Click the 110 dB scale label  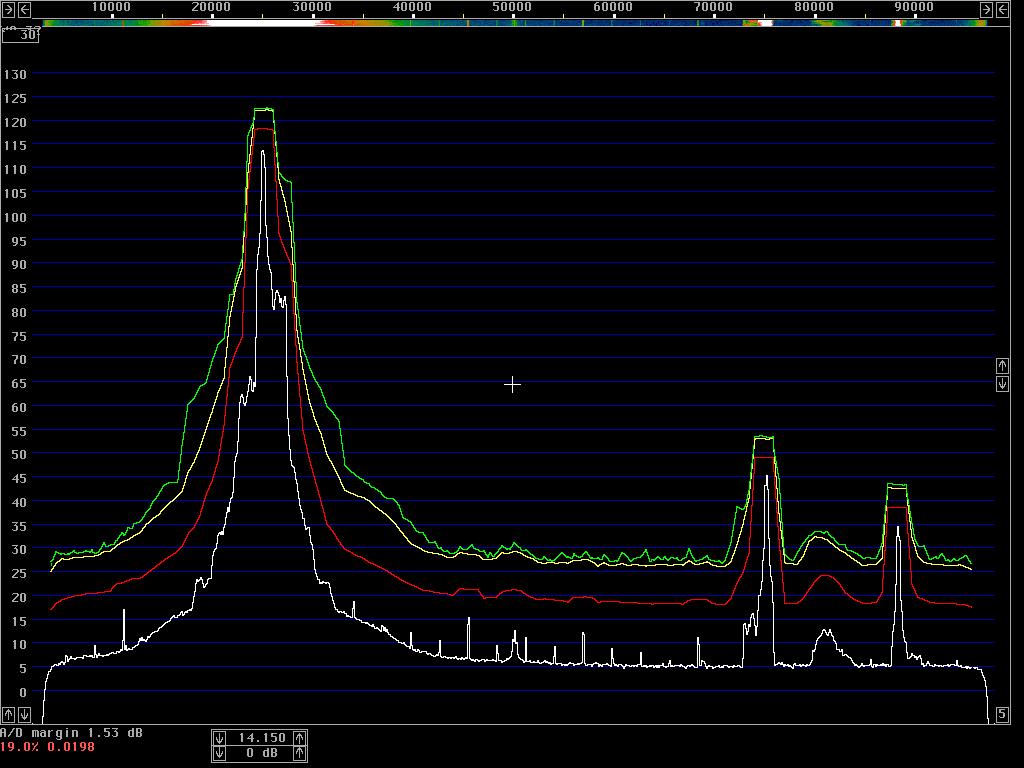[x=15, y=169]
